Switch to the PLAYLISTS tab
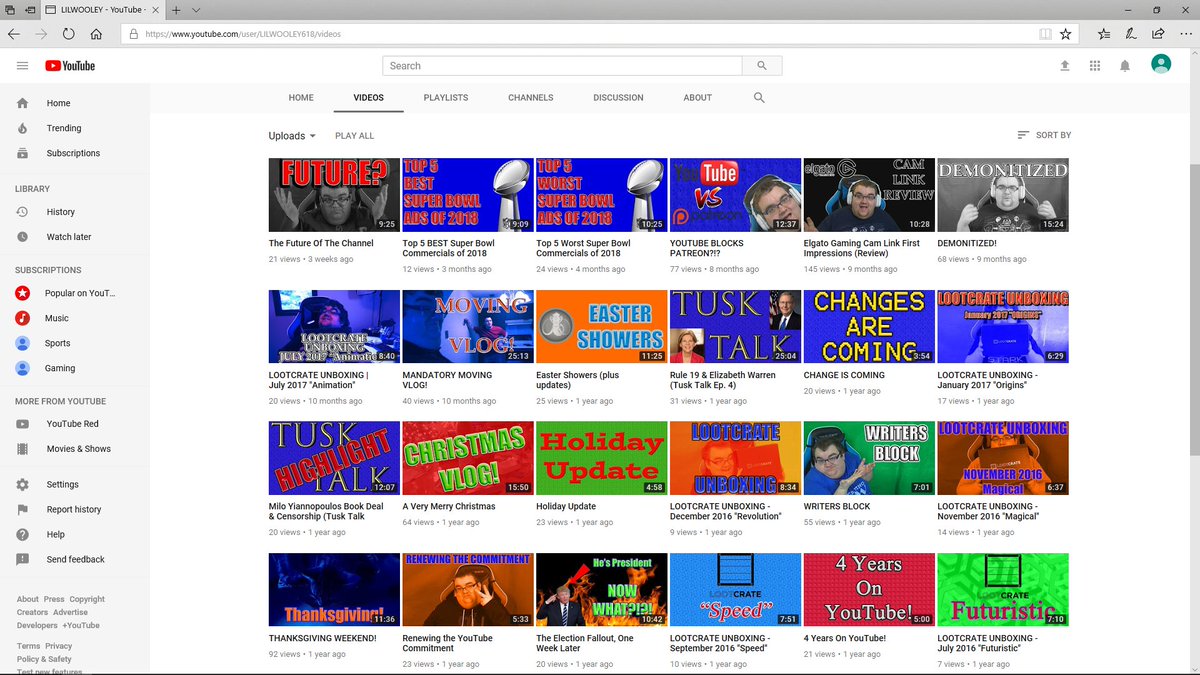 [446, 98]
